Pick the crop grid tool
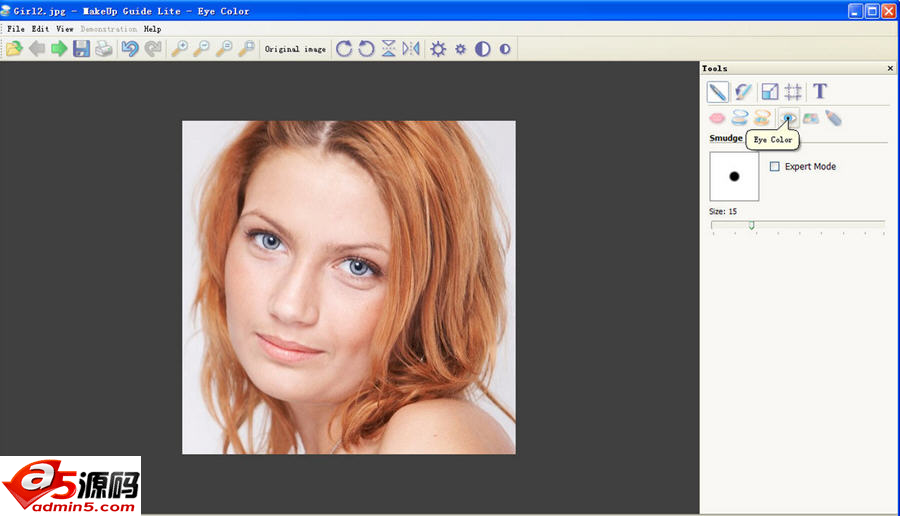This screenshot has width=900, height=516. 793,92
